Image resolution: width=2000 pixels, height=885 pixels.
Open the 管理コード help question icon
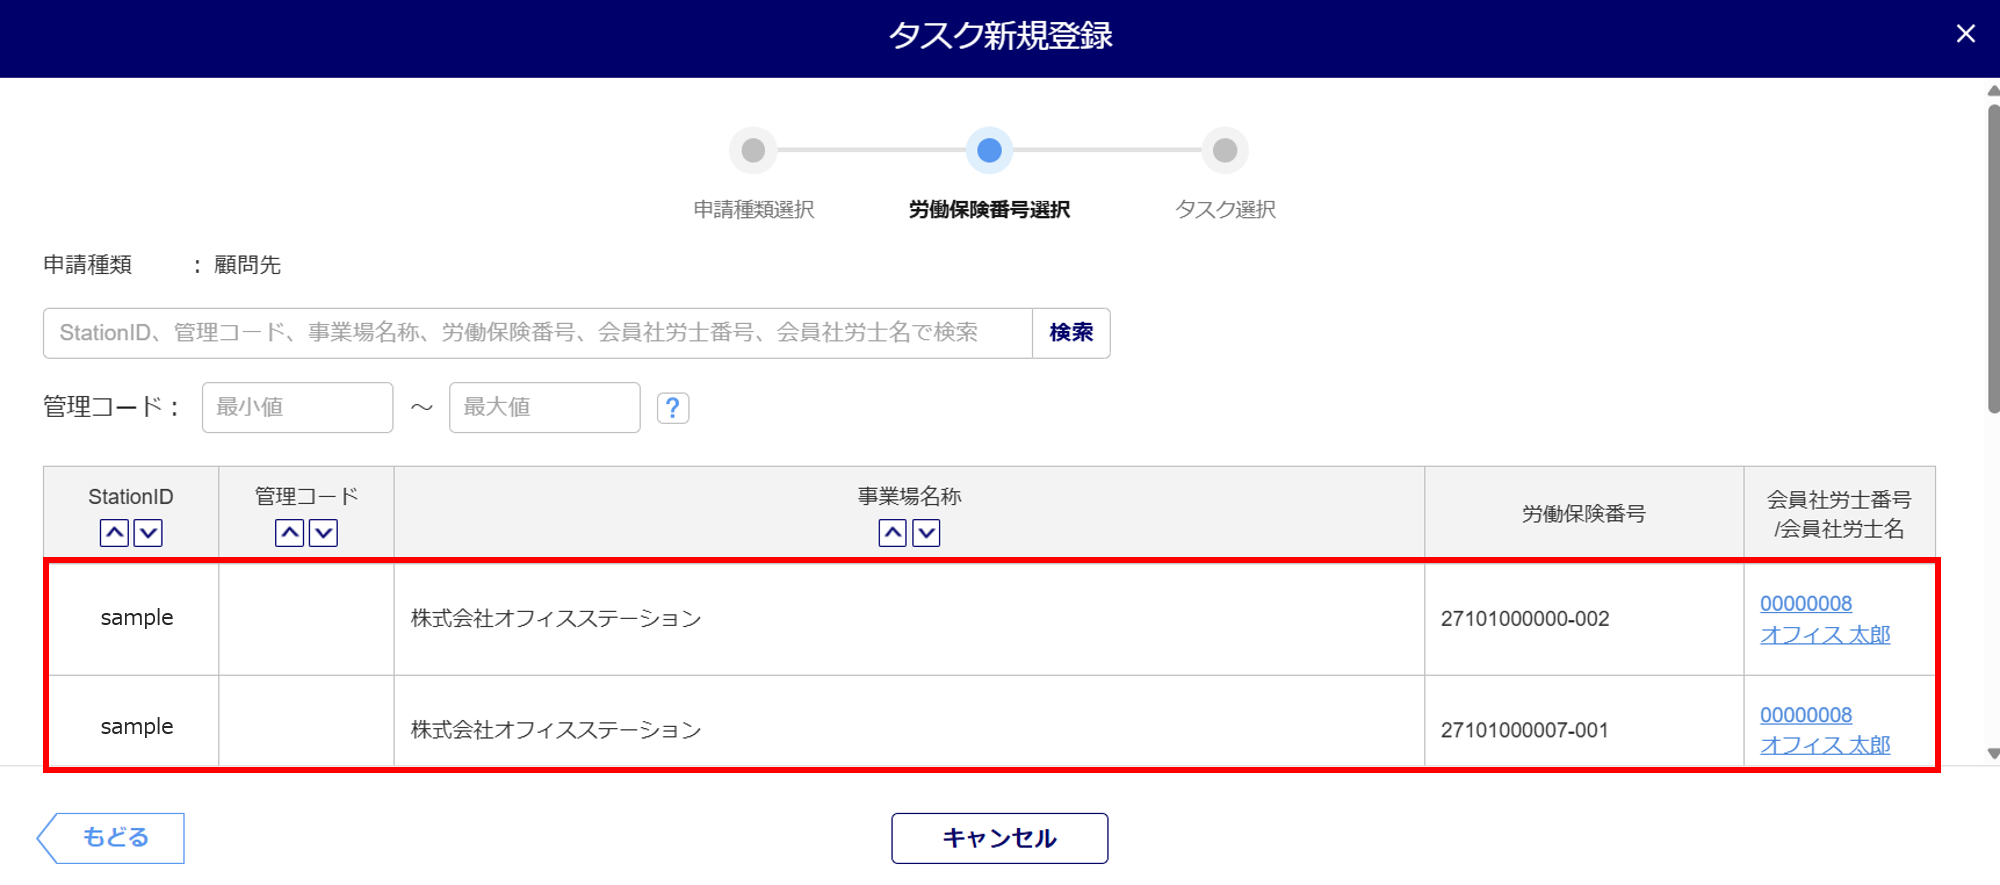point(673,408)
